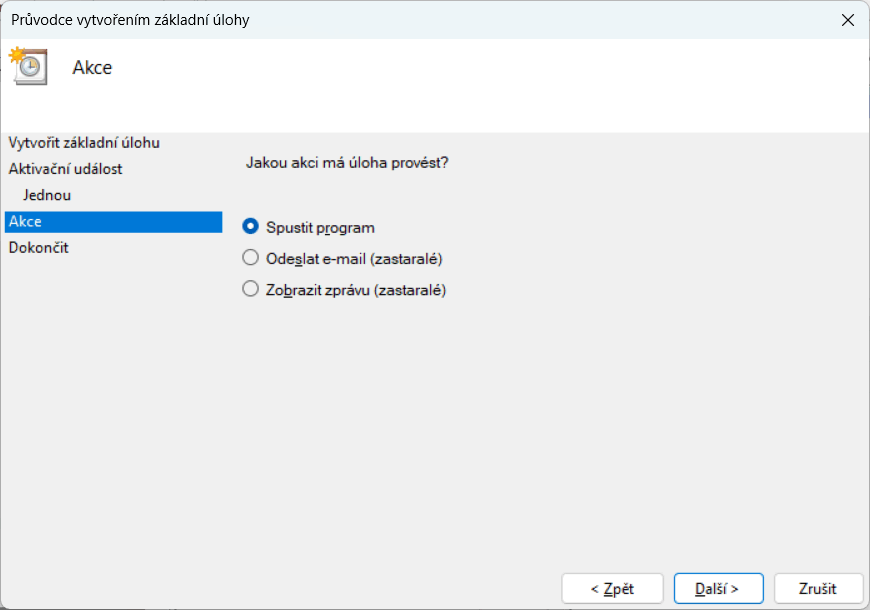Close the wizard window with the X
This screenshot has width=870, height=610.
point(848,19)
